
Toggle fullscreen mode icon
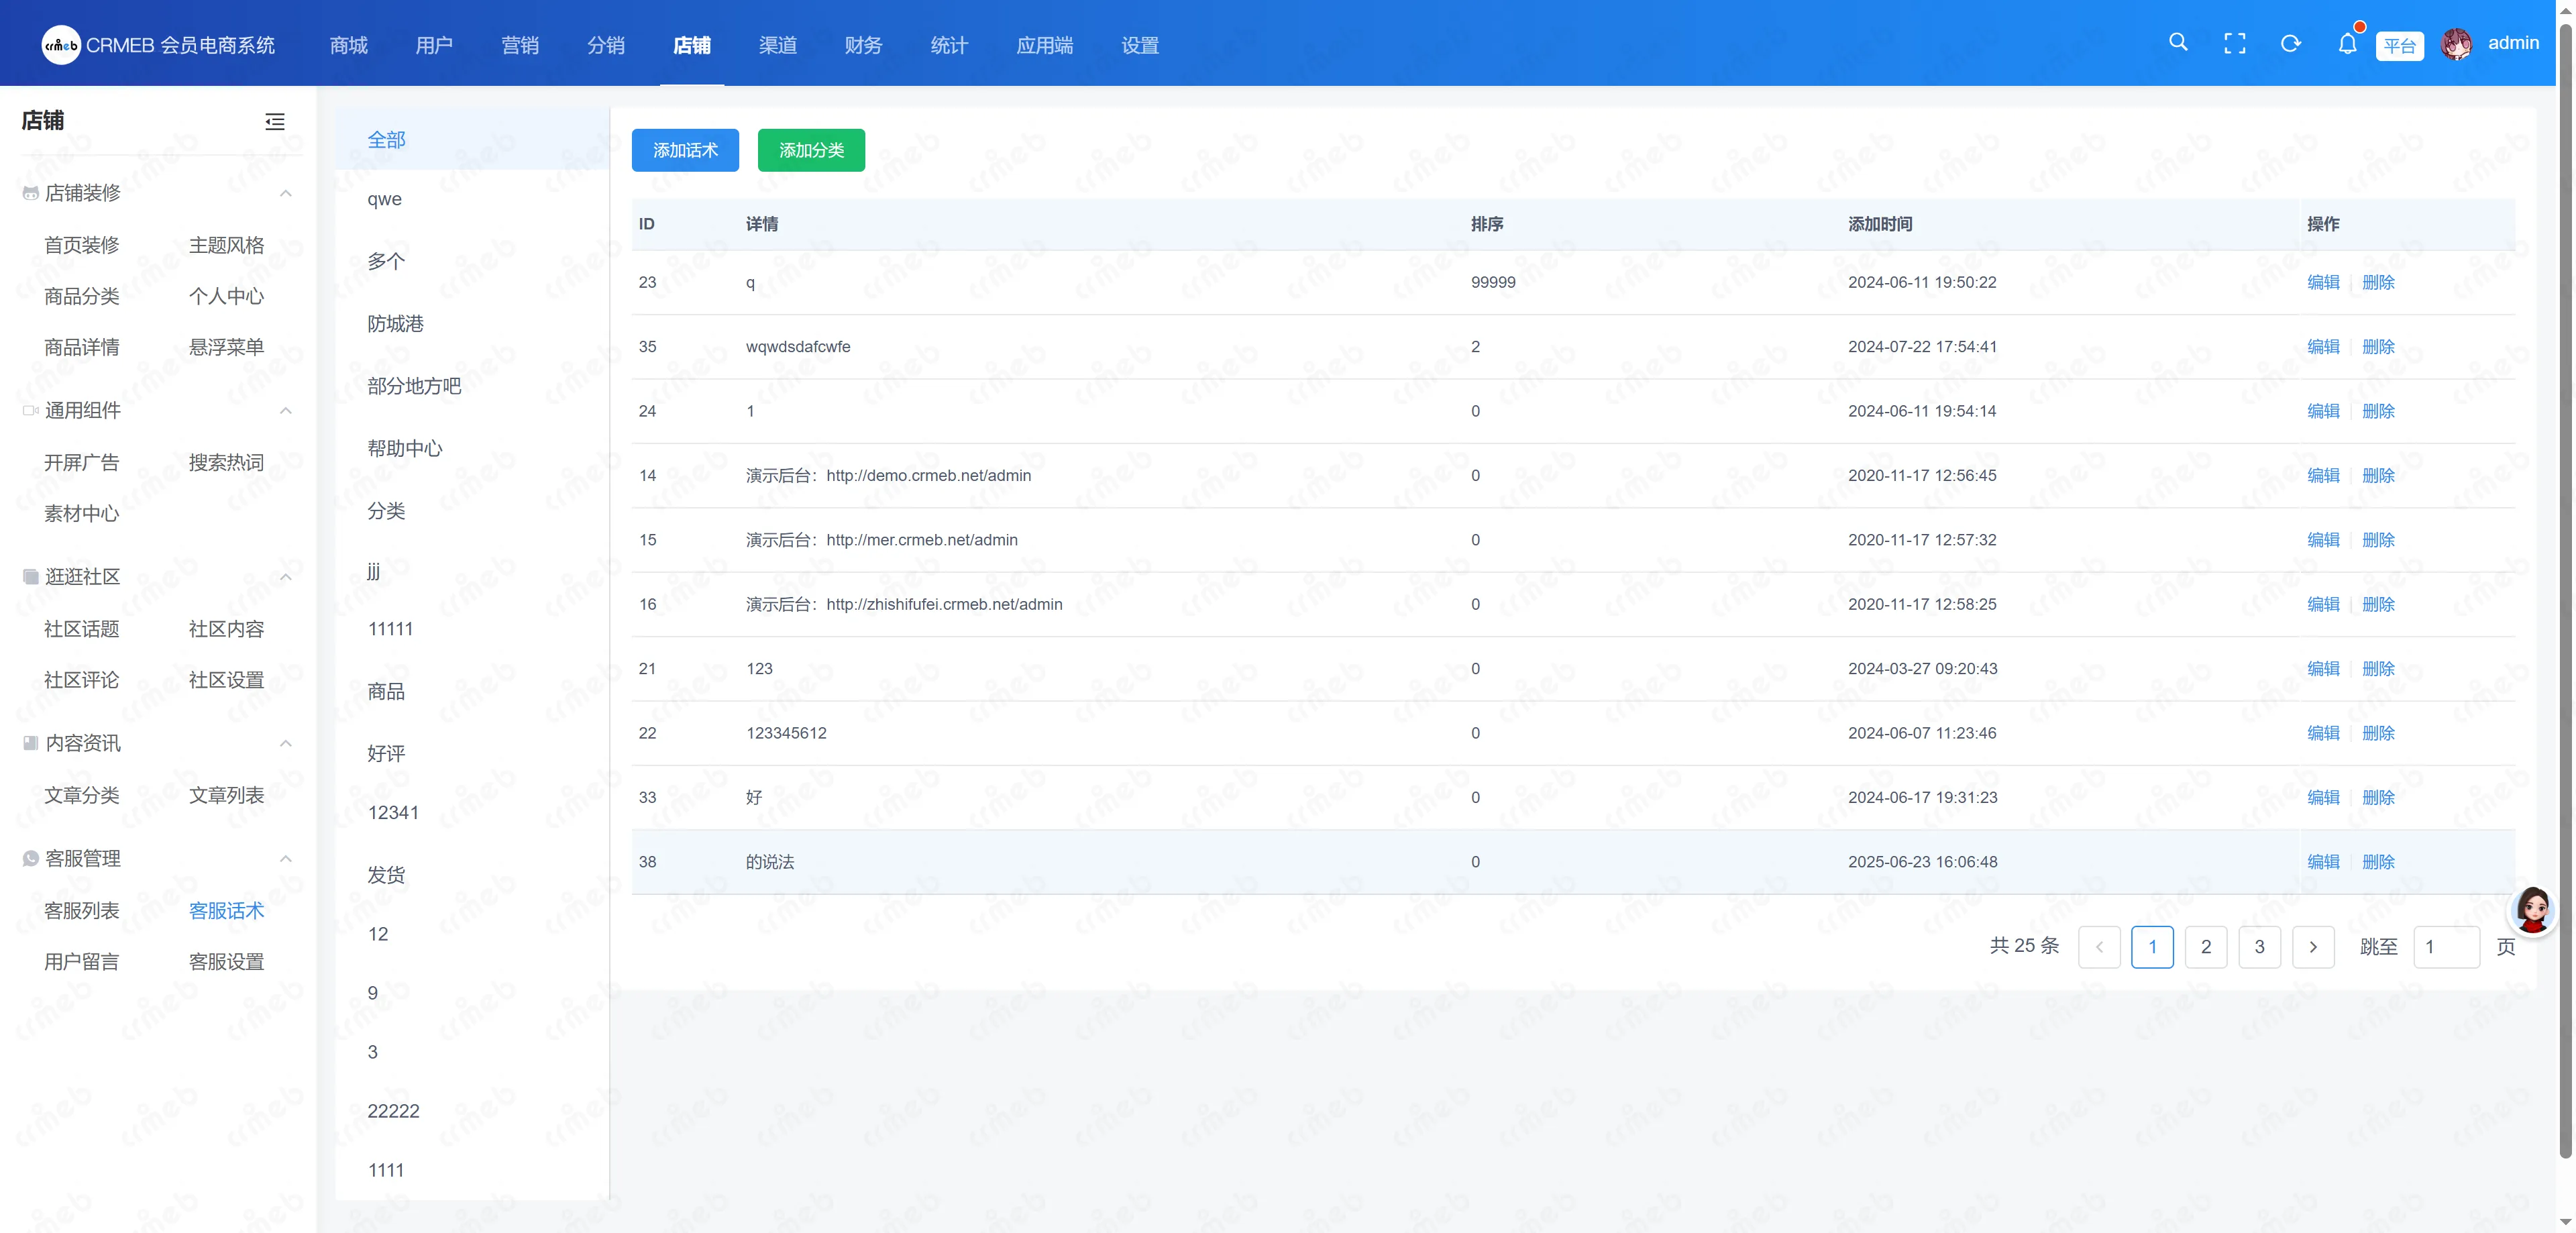[2234, 44]
